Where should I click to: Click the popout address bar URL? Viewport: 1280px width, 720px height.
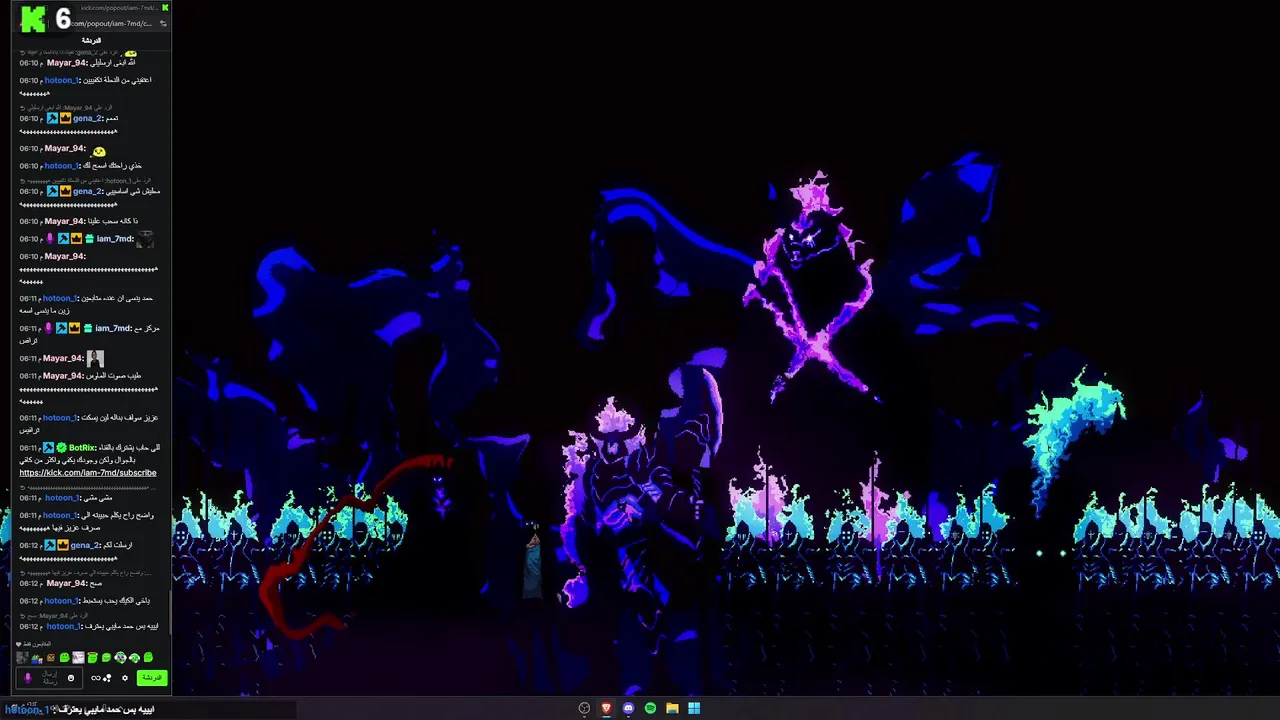(110, 23)
